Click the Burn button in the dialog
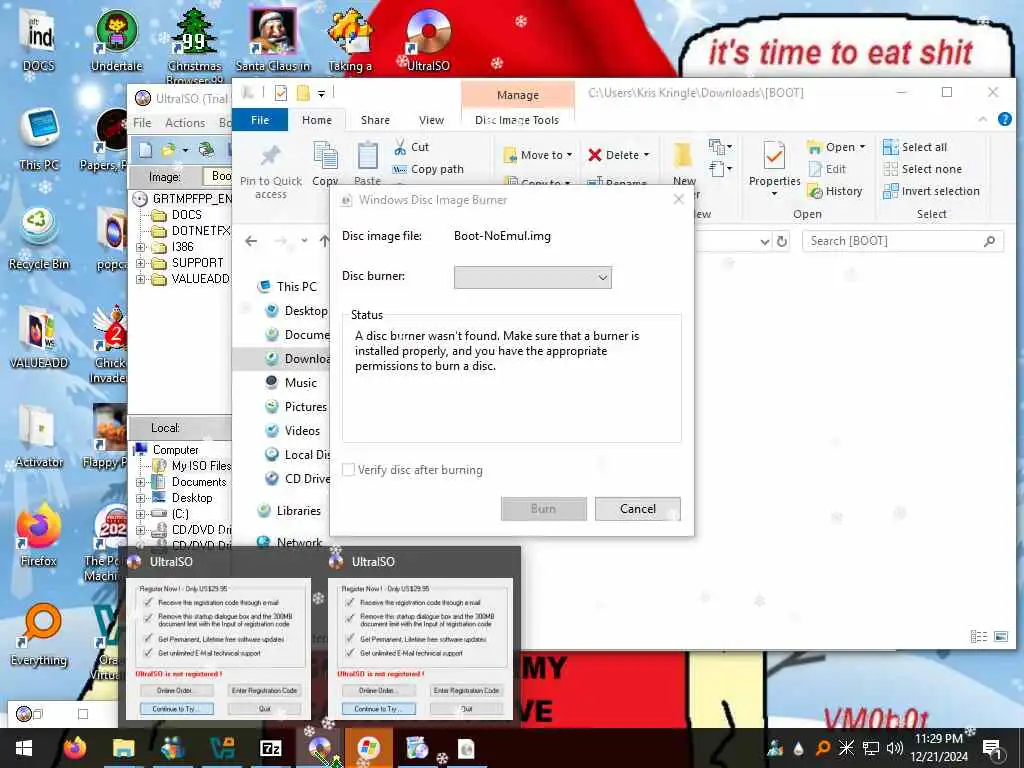 coord(543,509)
